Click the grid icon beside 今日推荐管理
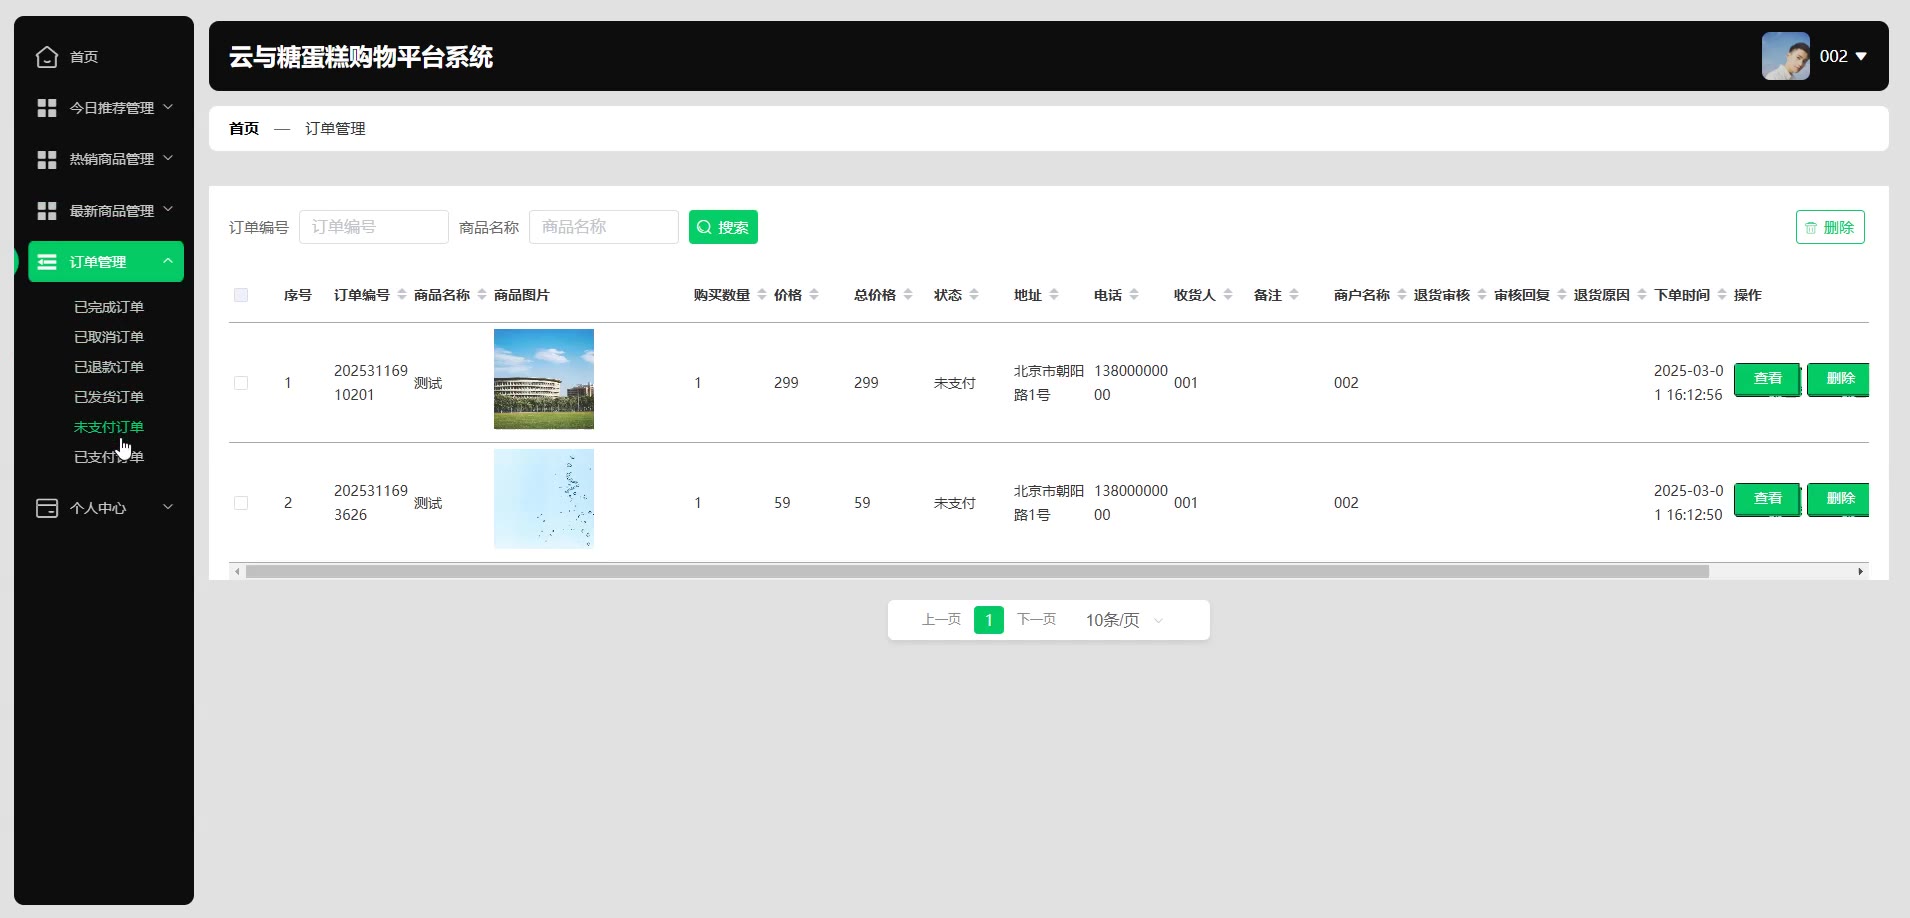Image resolution: width=1910 pixels, height=918 pixels. [x=47, y=108]
